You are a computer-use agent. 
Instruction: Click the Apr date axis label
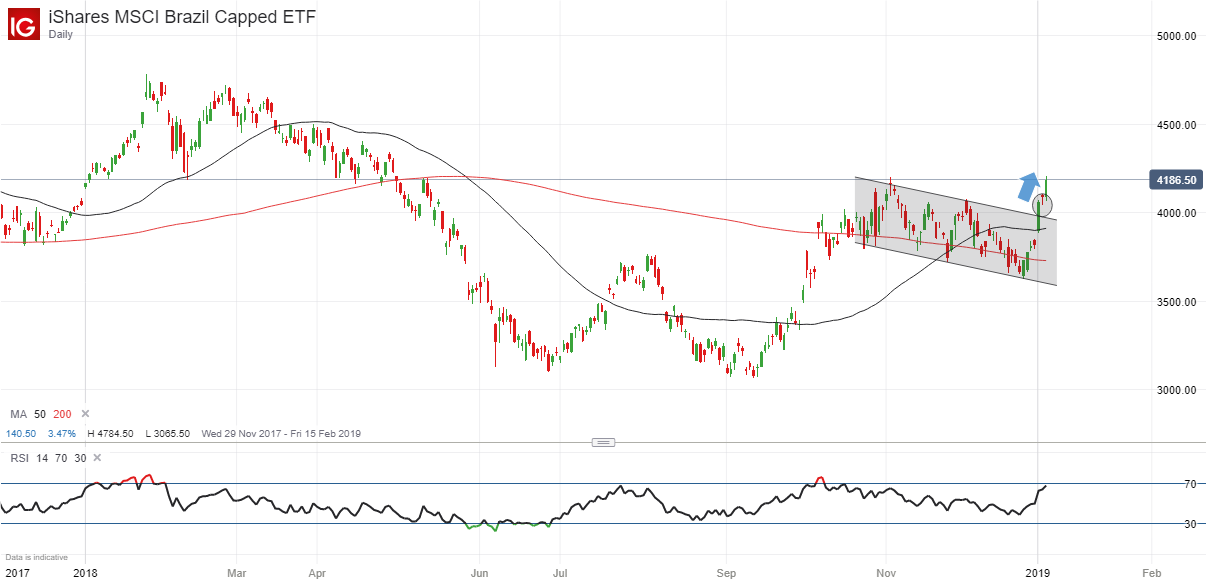[316, 574]
